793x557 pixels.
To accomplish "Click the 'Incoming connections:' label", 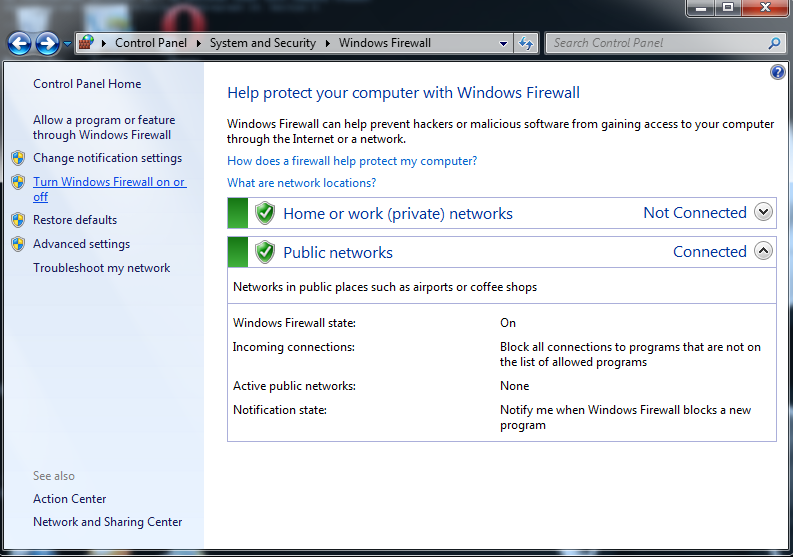I will point(293,347).
